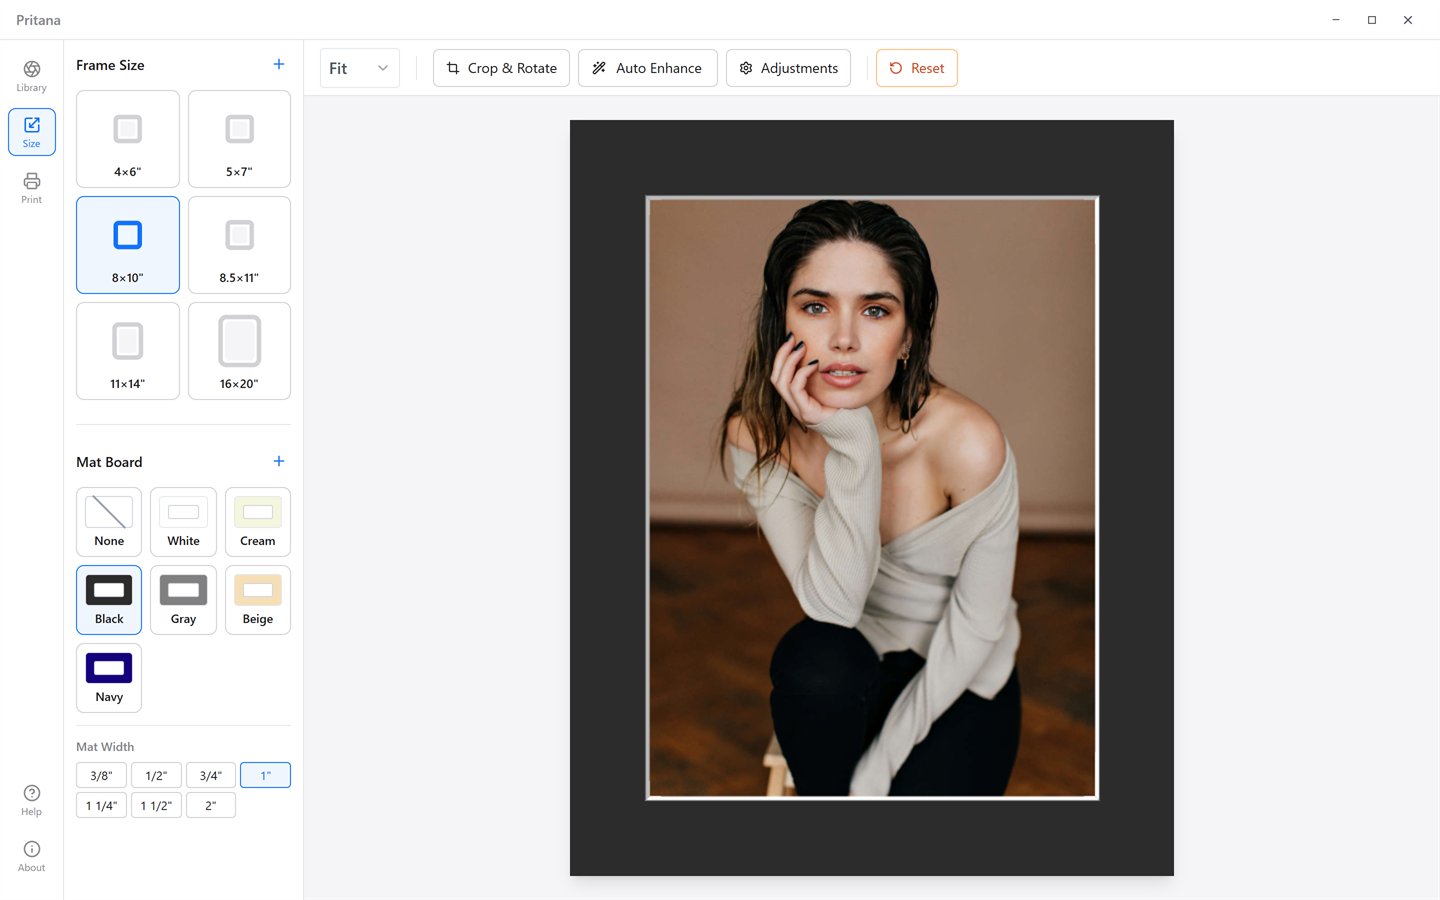Choose the 8×10" frame size
This screenshot has height=900, width=1440.
128,245
